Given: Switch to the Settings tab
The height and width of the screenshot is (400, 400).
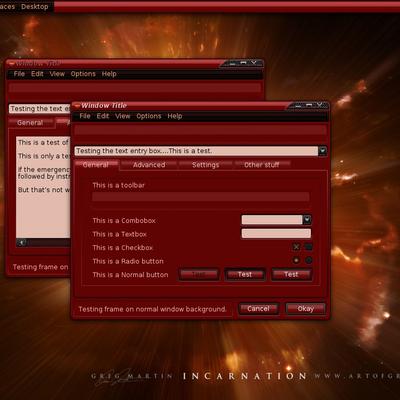Looking at the screenshot, I should pyautogui.click(x=205, y=165).
